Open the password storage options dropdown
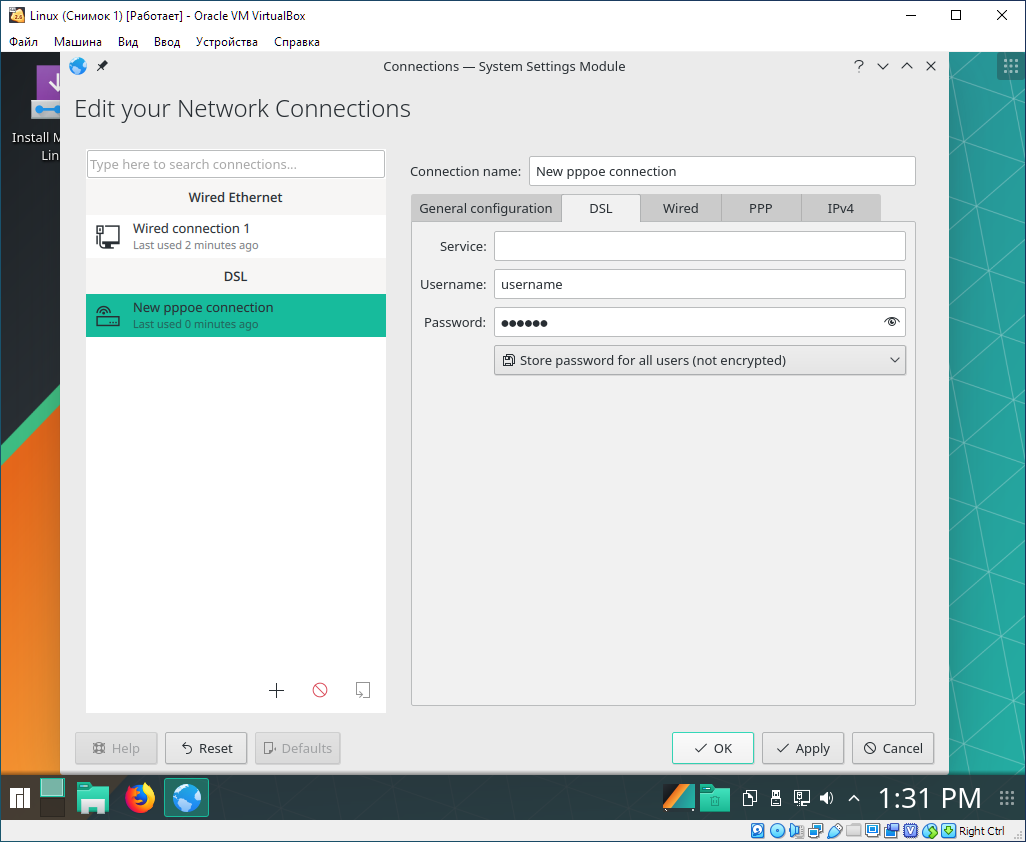 (x=699, y=360)
